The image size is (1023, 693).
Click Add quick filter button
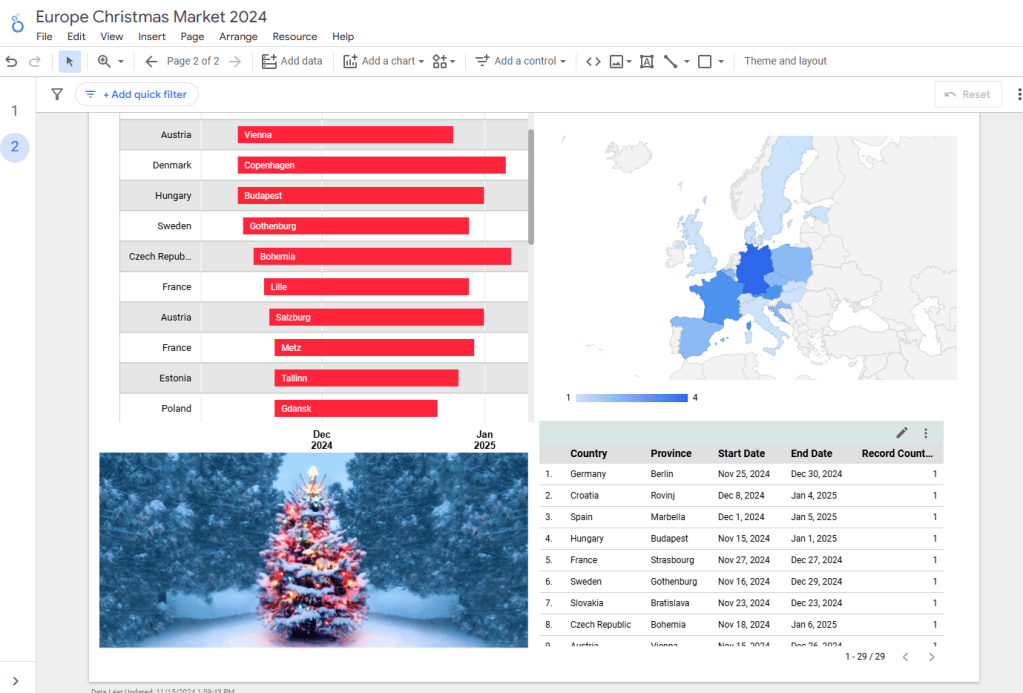[x=137, y=94]
